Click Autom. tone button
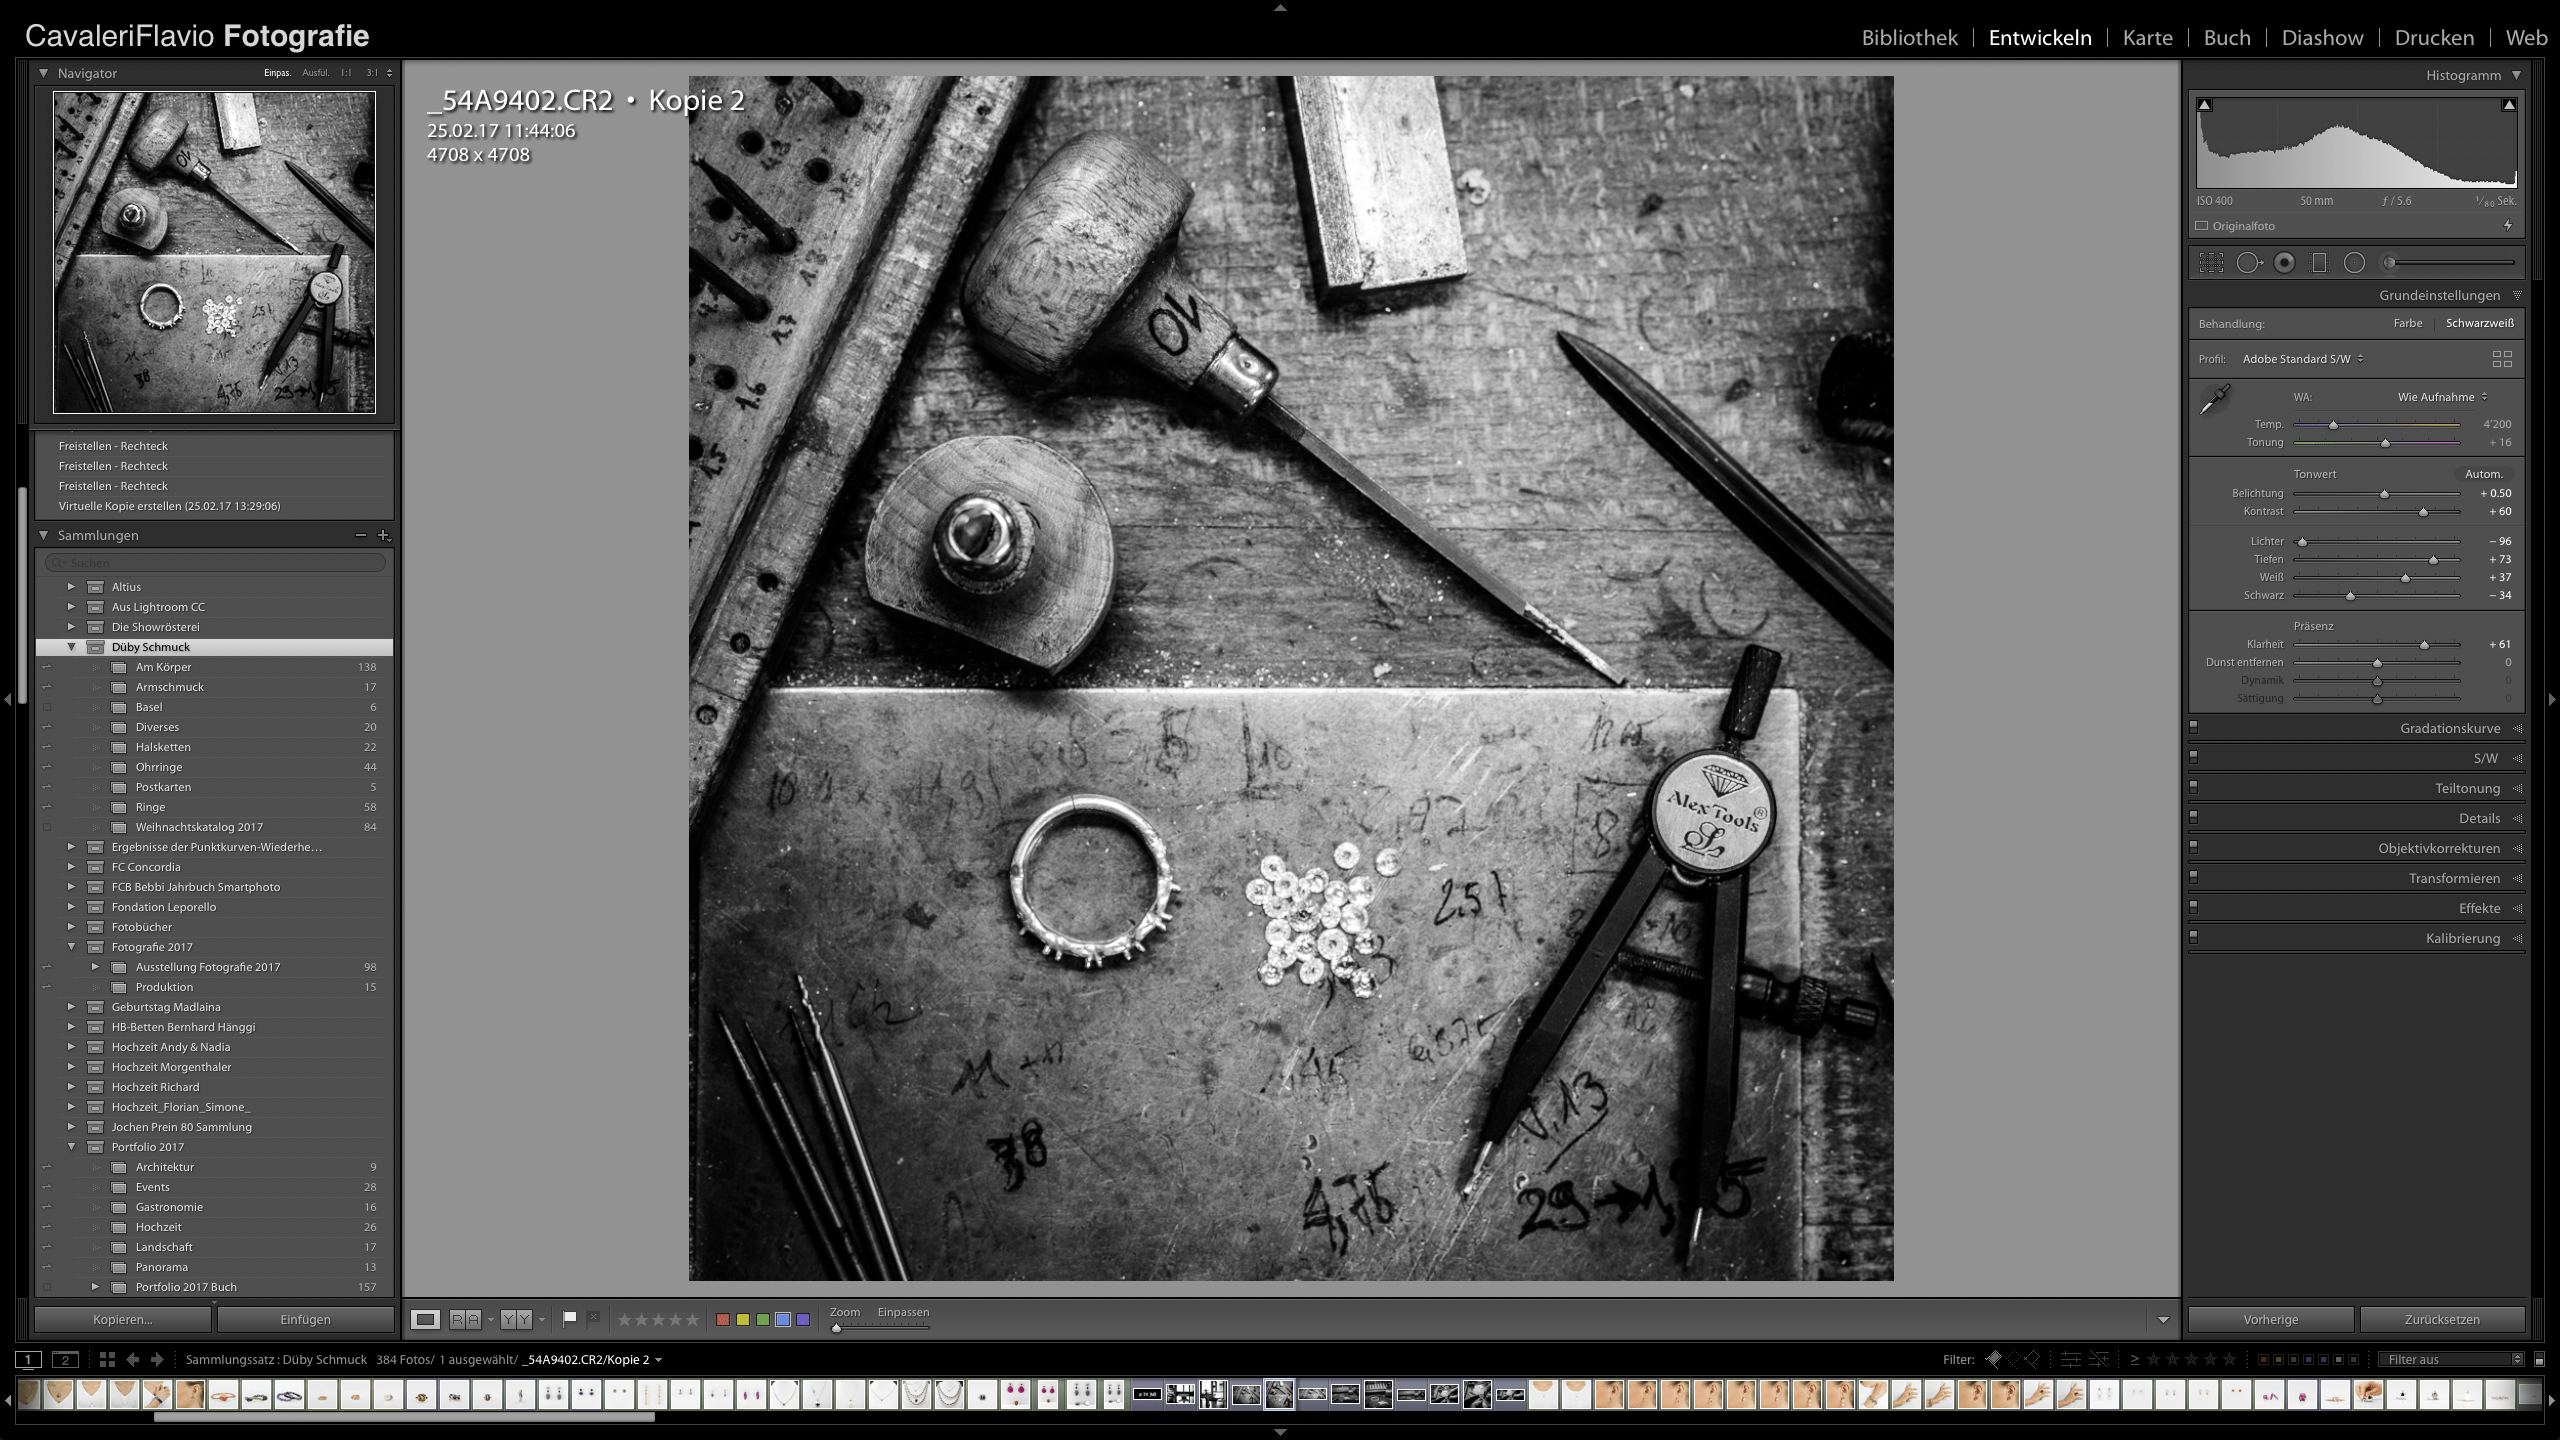This screenshot has height=1440, width=2560. [2483, 474]
